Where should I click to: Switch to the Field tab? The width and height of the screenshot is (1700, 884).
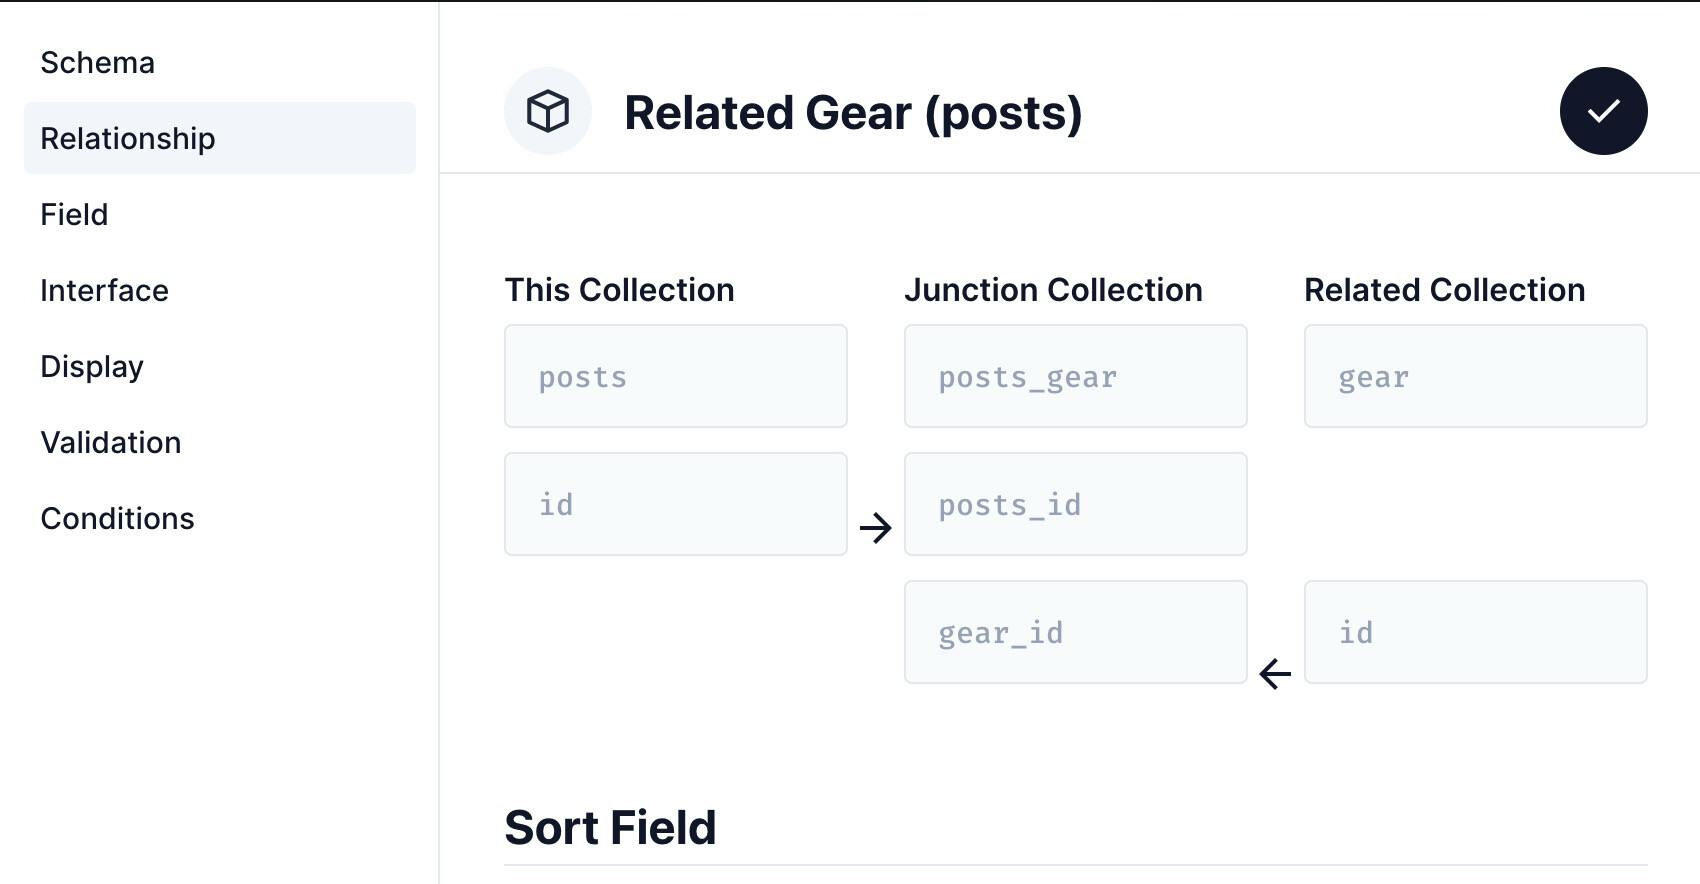click(x=75, y=214)
